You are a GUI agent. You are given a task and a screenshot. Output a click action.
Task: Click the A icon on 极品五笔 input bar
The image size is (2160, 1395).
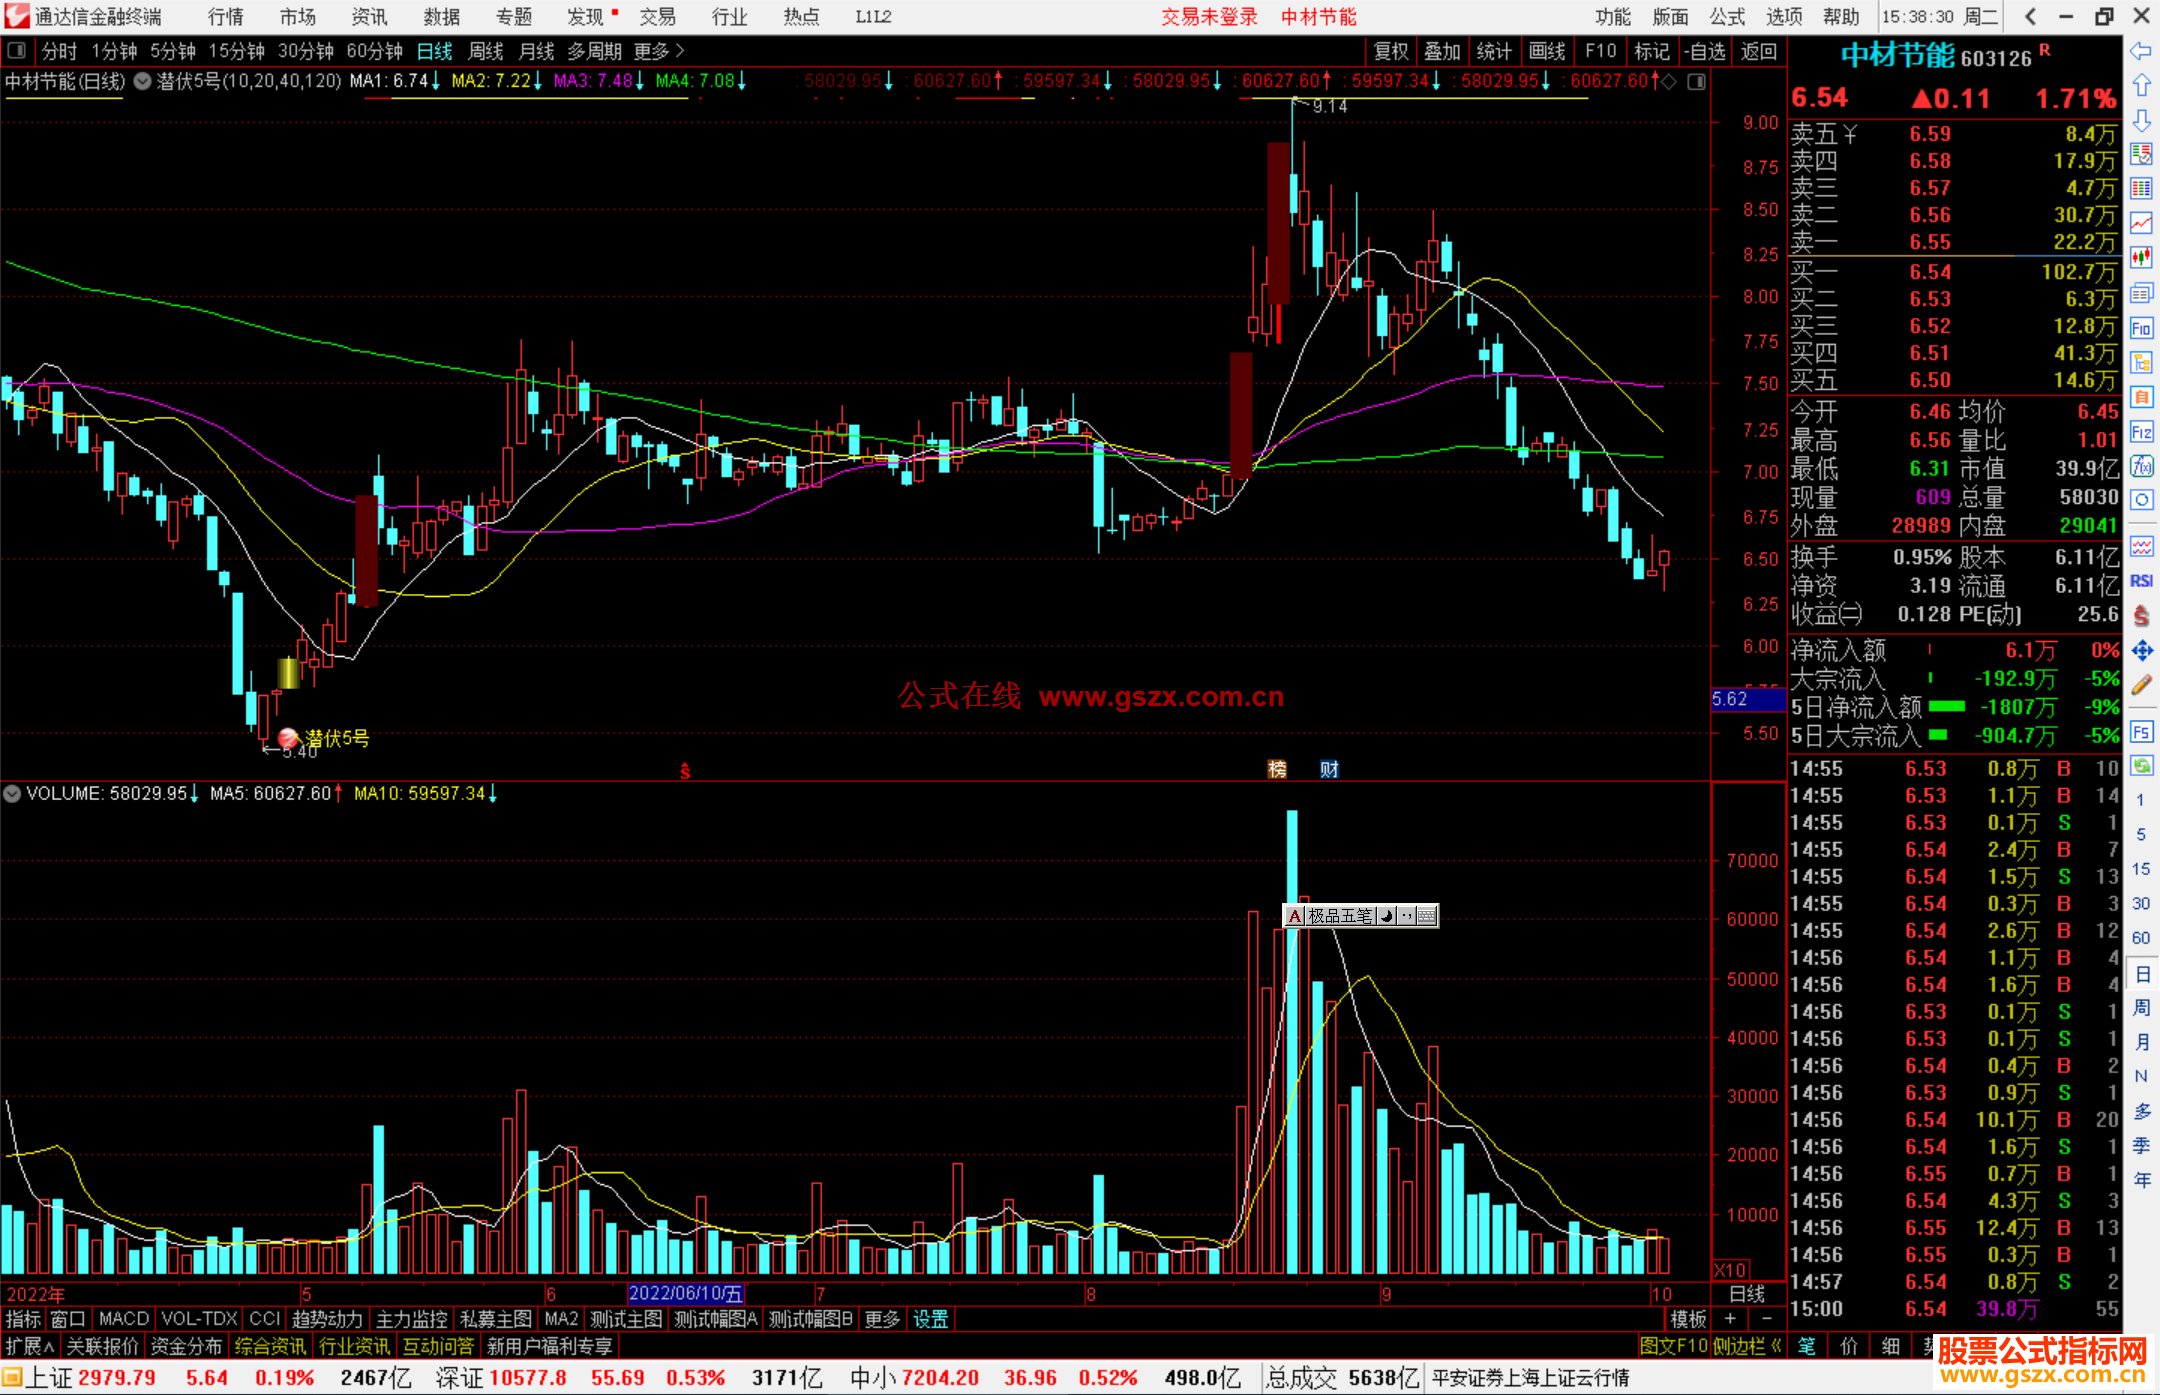point(1294,916)
